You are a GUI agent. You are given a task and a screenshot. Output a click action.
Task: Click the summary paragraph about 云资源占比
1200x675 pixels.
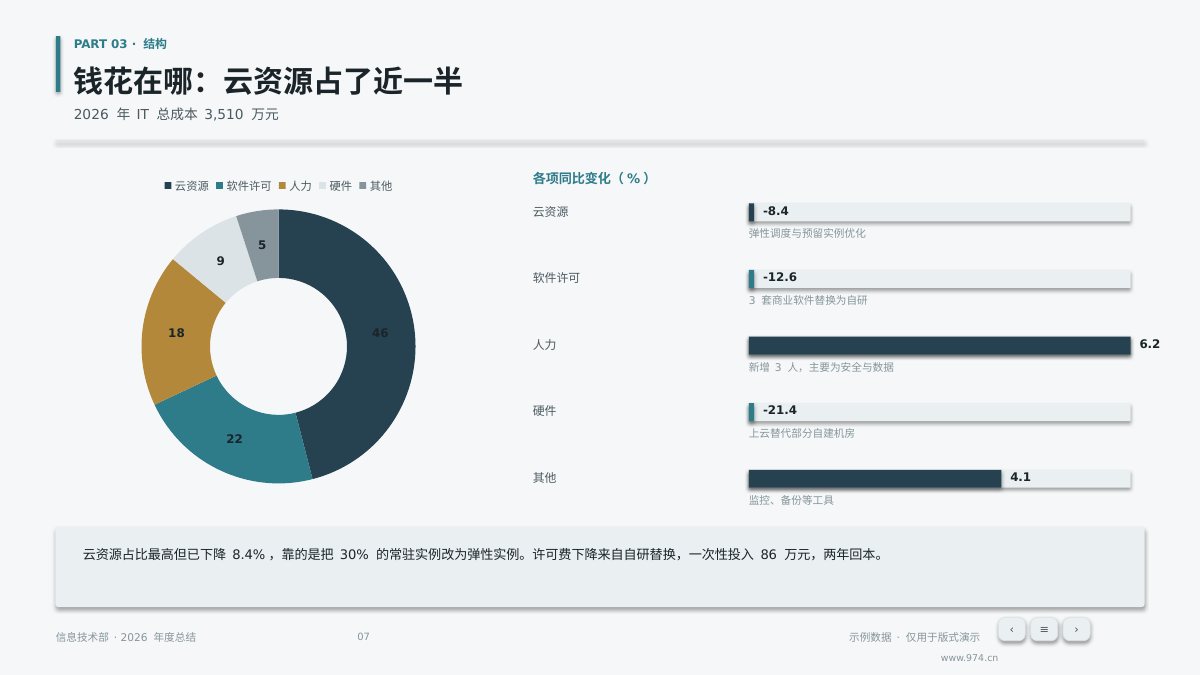click(x=483, y=554)
